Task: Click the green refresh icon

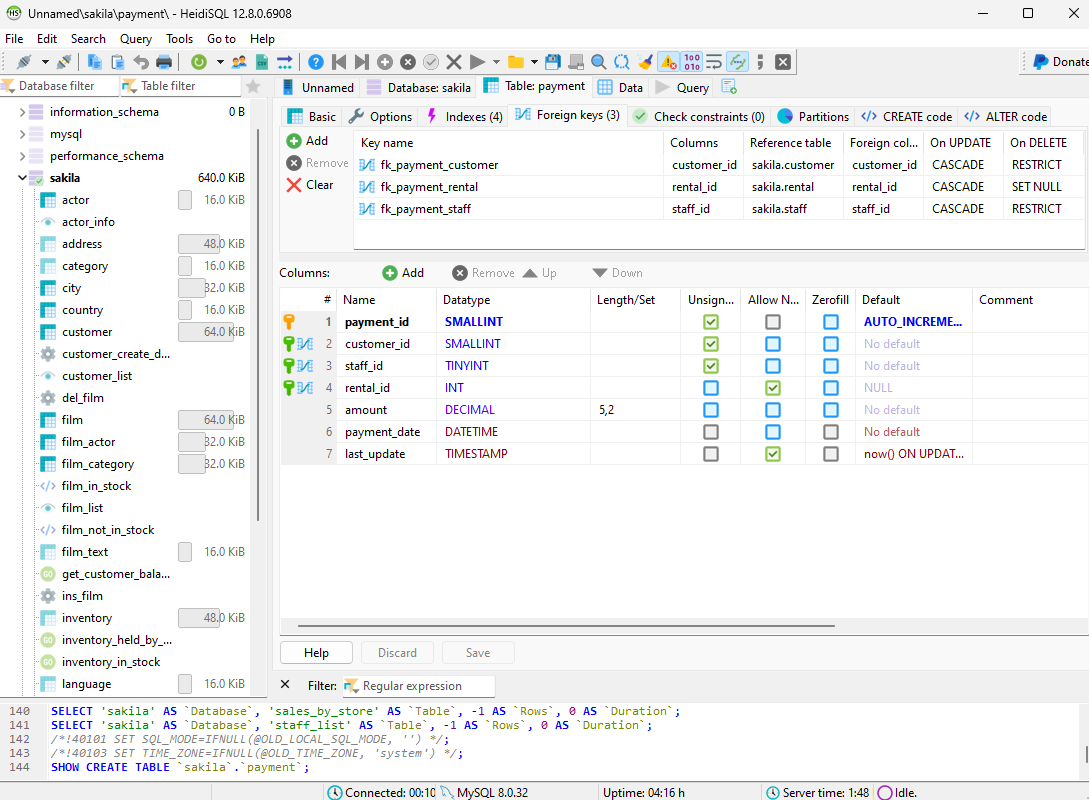Action: [x=199, y=62]
